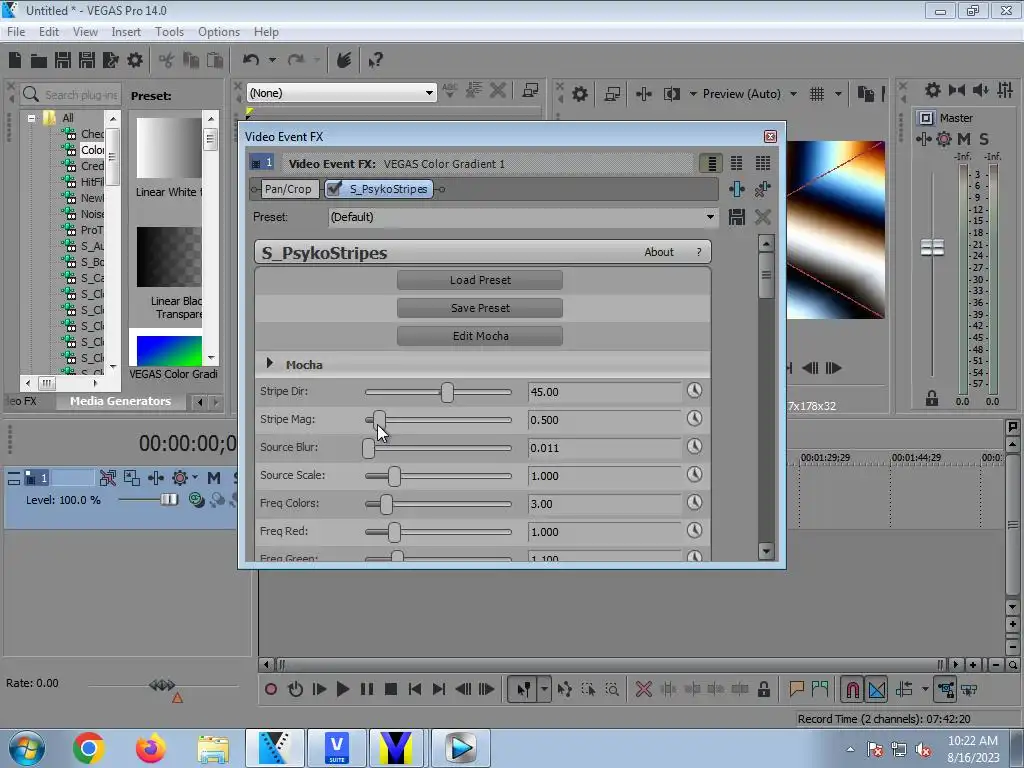Click the animate clock icon for Freq Colors

click(x=694, y=503)
